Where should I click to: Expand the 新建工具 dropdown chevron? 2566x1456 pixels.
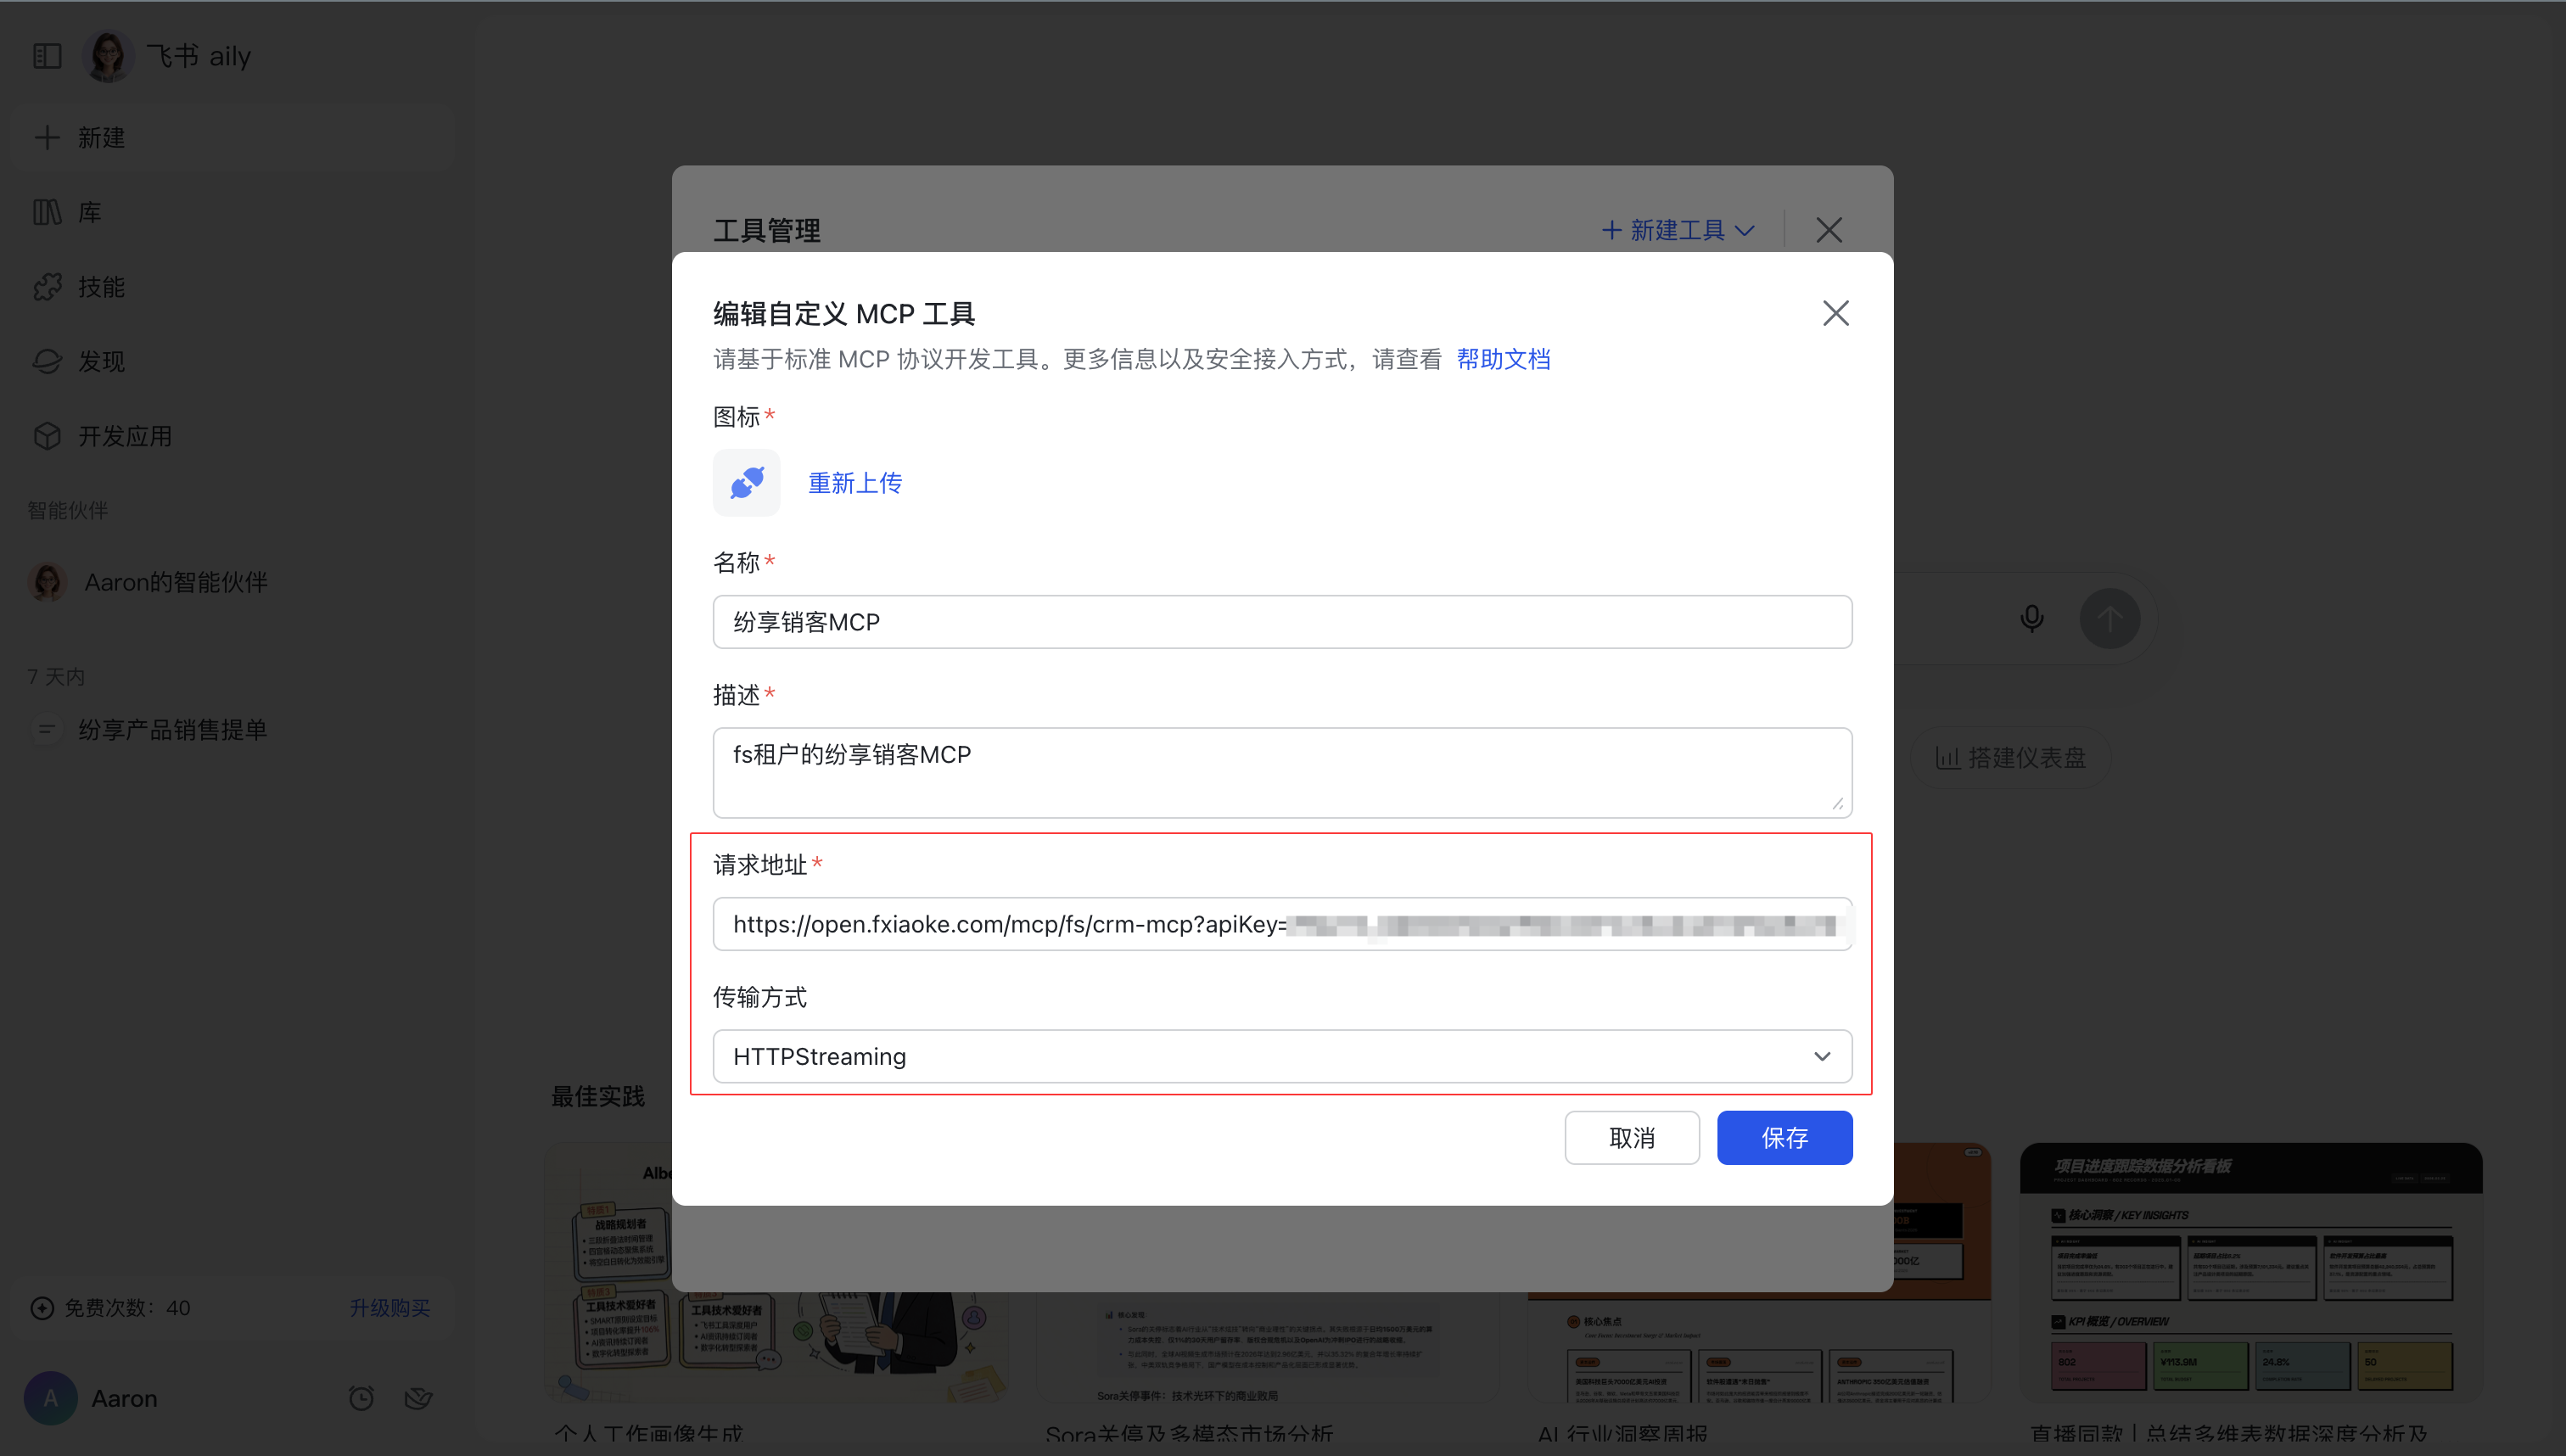tap(1745, 231)
